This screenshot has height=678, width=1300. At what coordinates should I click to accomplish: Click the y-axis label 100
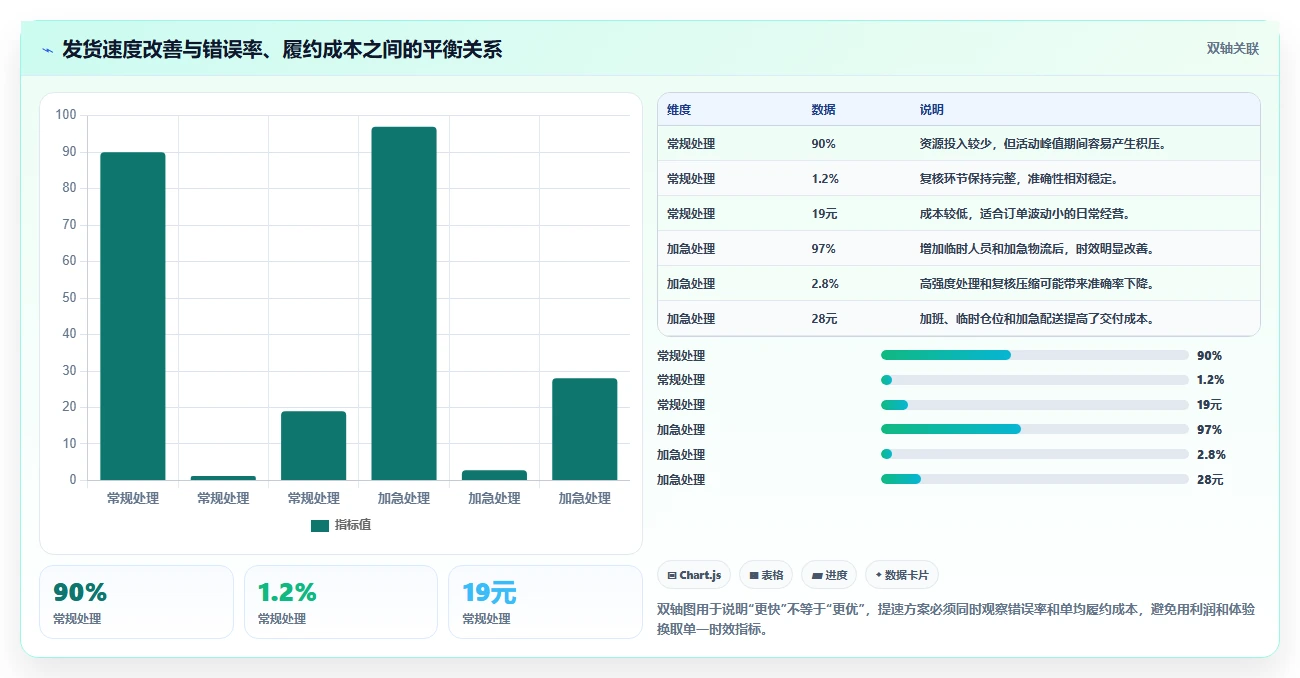click(66, 115)
